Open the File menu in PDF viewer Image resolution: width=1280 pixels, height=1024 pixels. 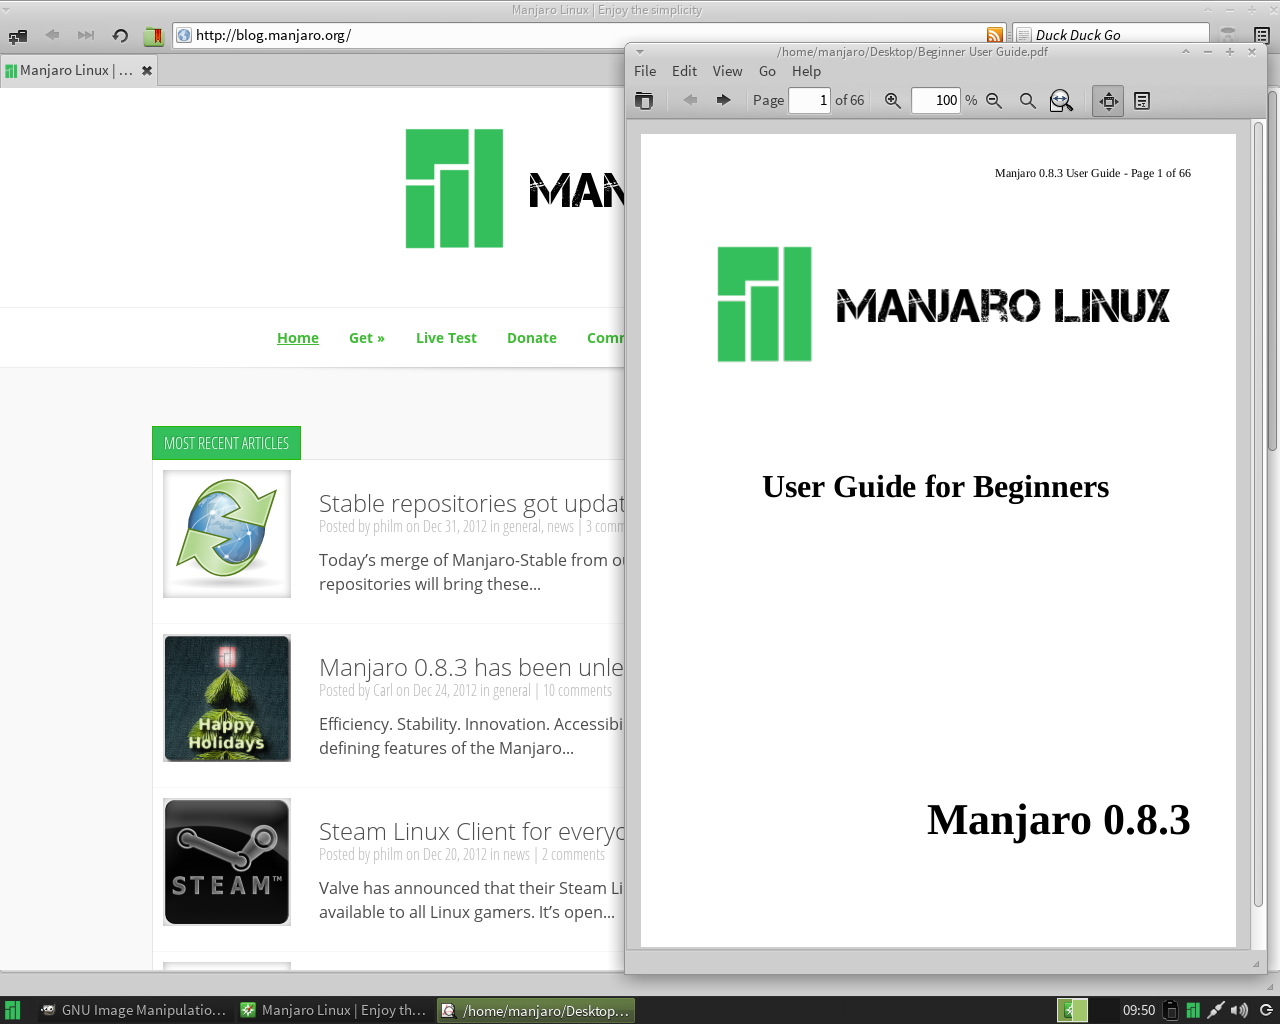tap(645, 71)
